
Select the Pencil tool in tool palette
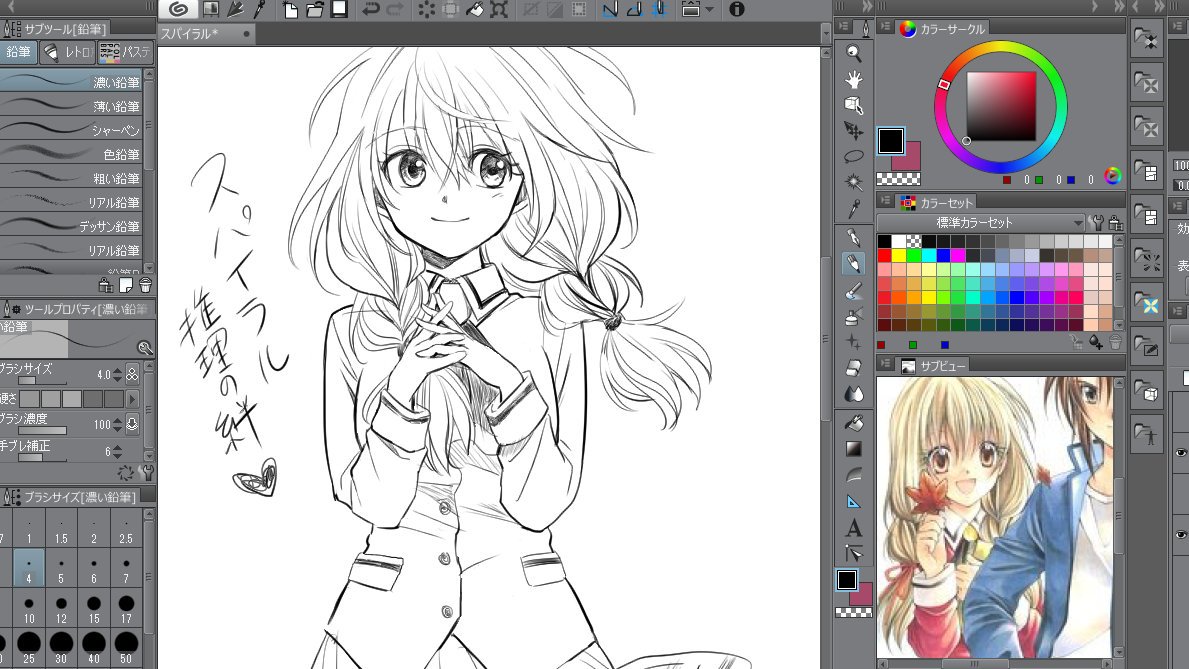[x=854, y=264]
